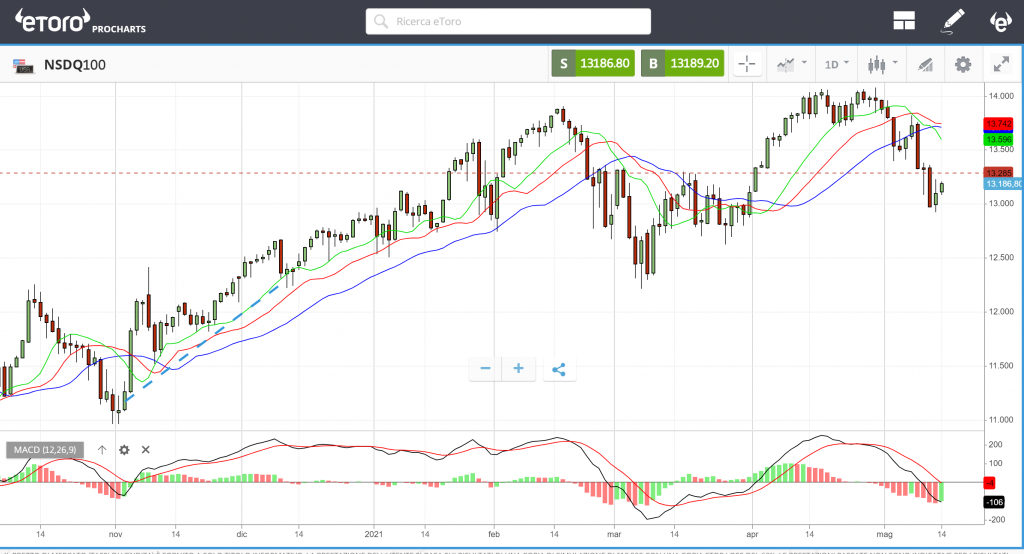Expand chart to fullscreen
1024x554 pixels.
[1001, 64]
